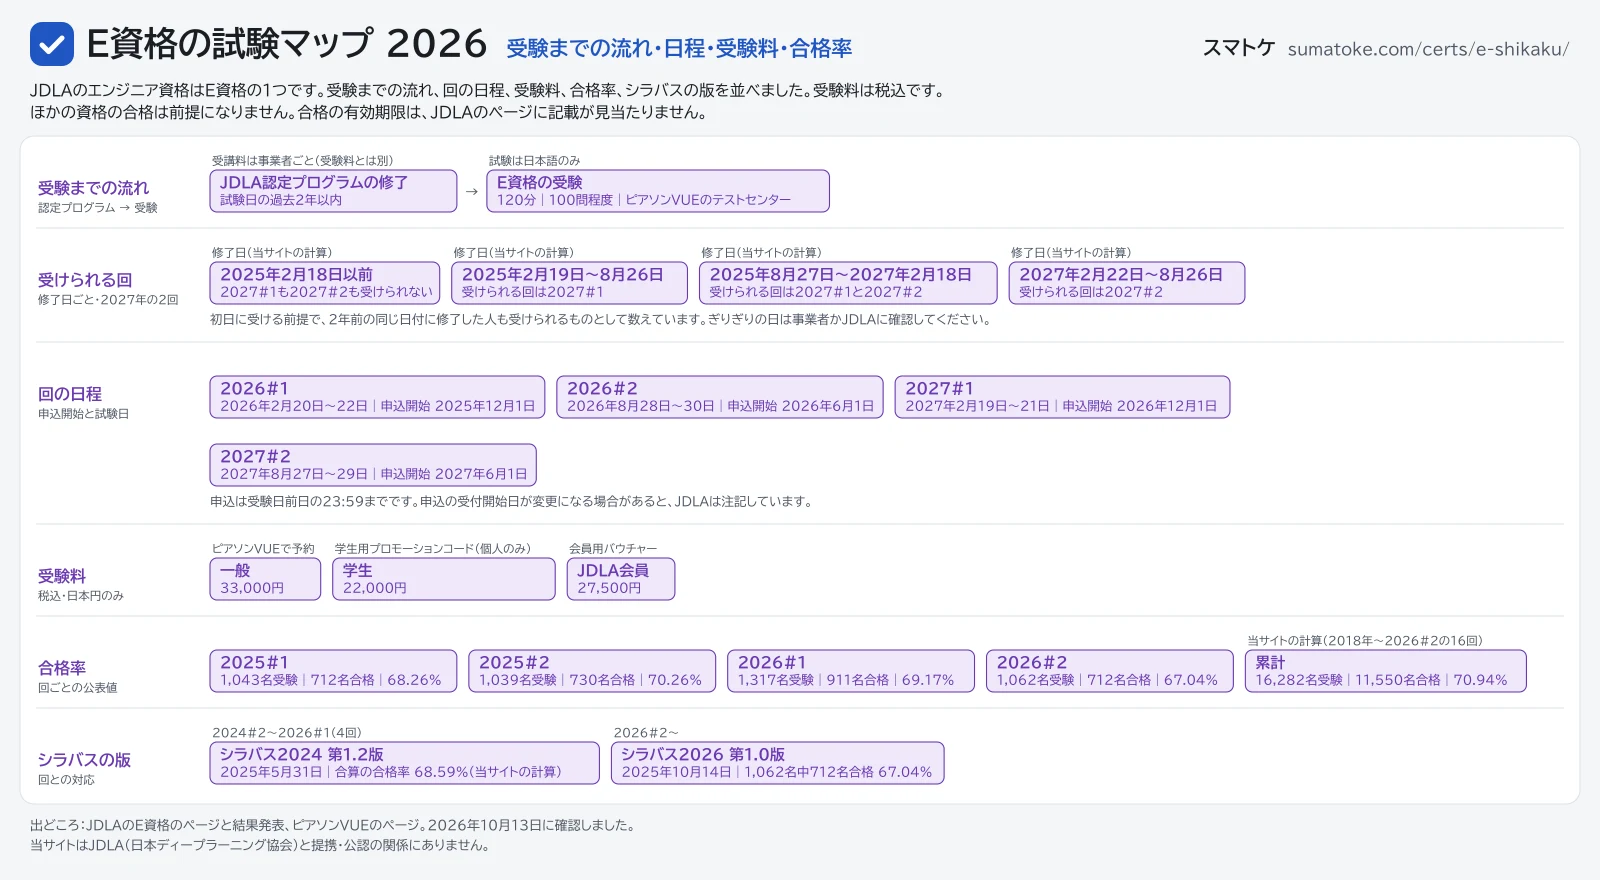Click the 会員用バウチャー label

pyautogui.click(x=613, y=548)
